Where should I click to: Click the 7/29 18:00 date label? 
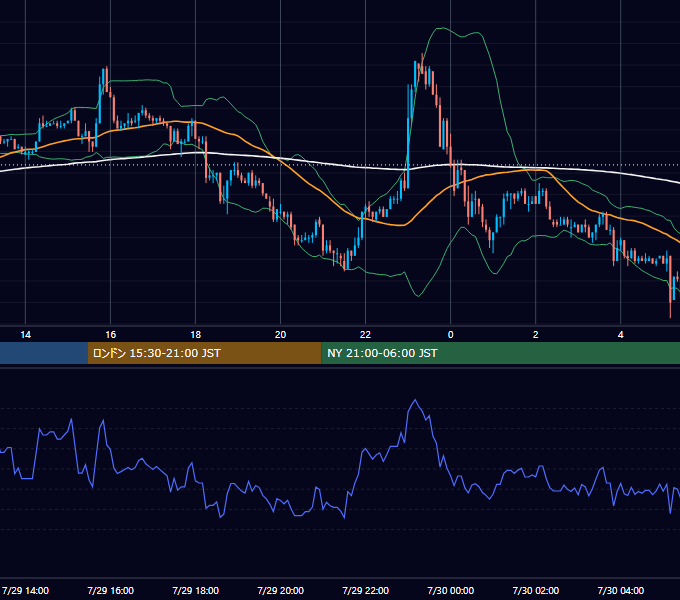click(196, 590)
